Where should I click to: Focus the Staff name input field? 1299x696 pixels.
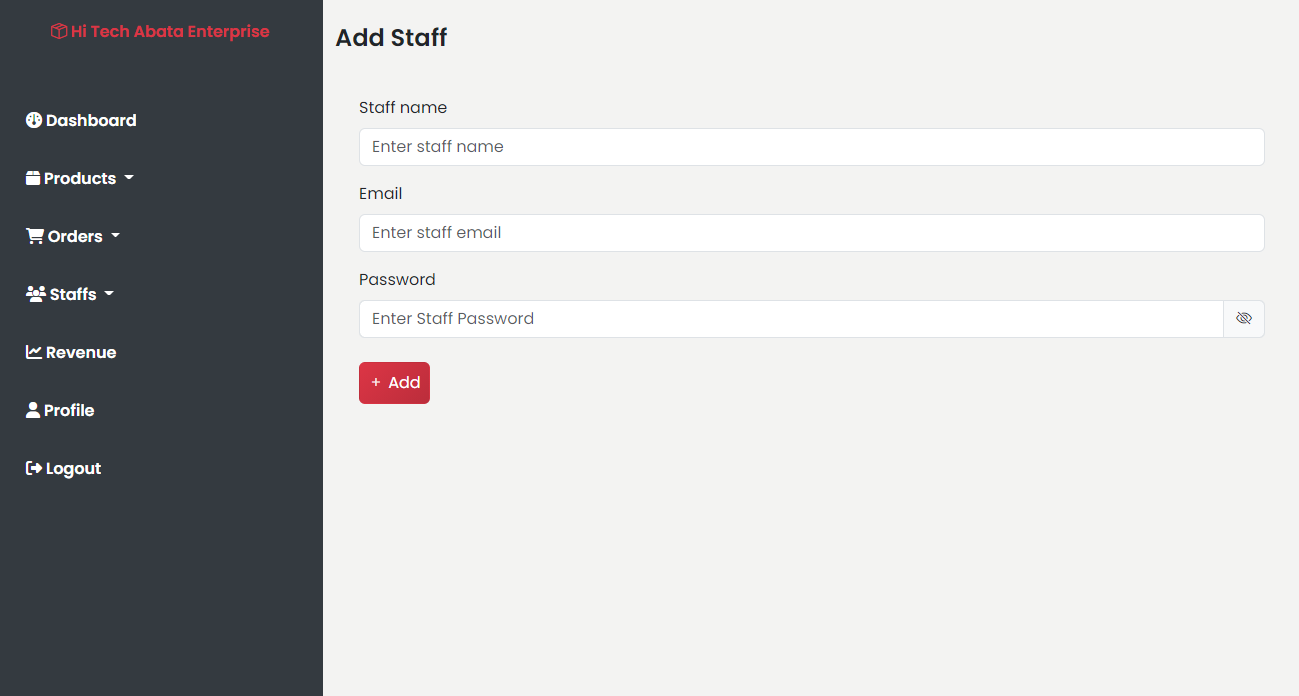[811, 147]
